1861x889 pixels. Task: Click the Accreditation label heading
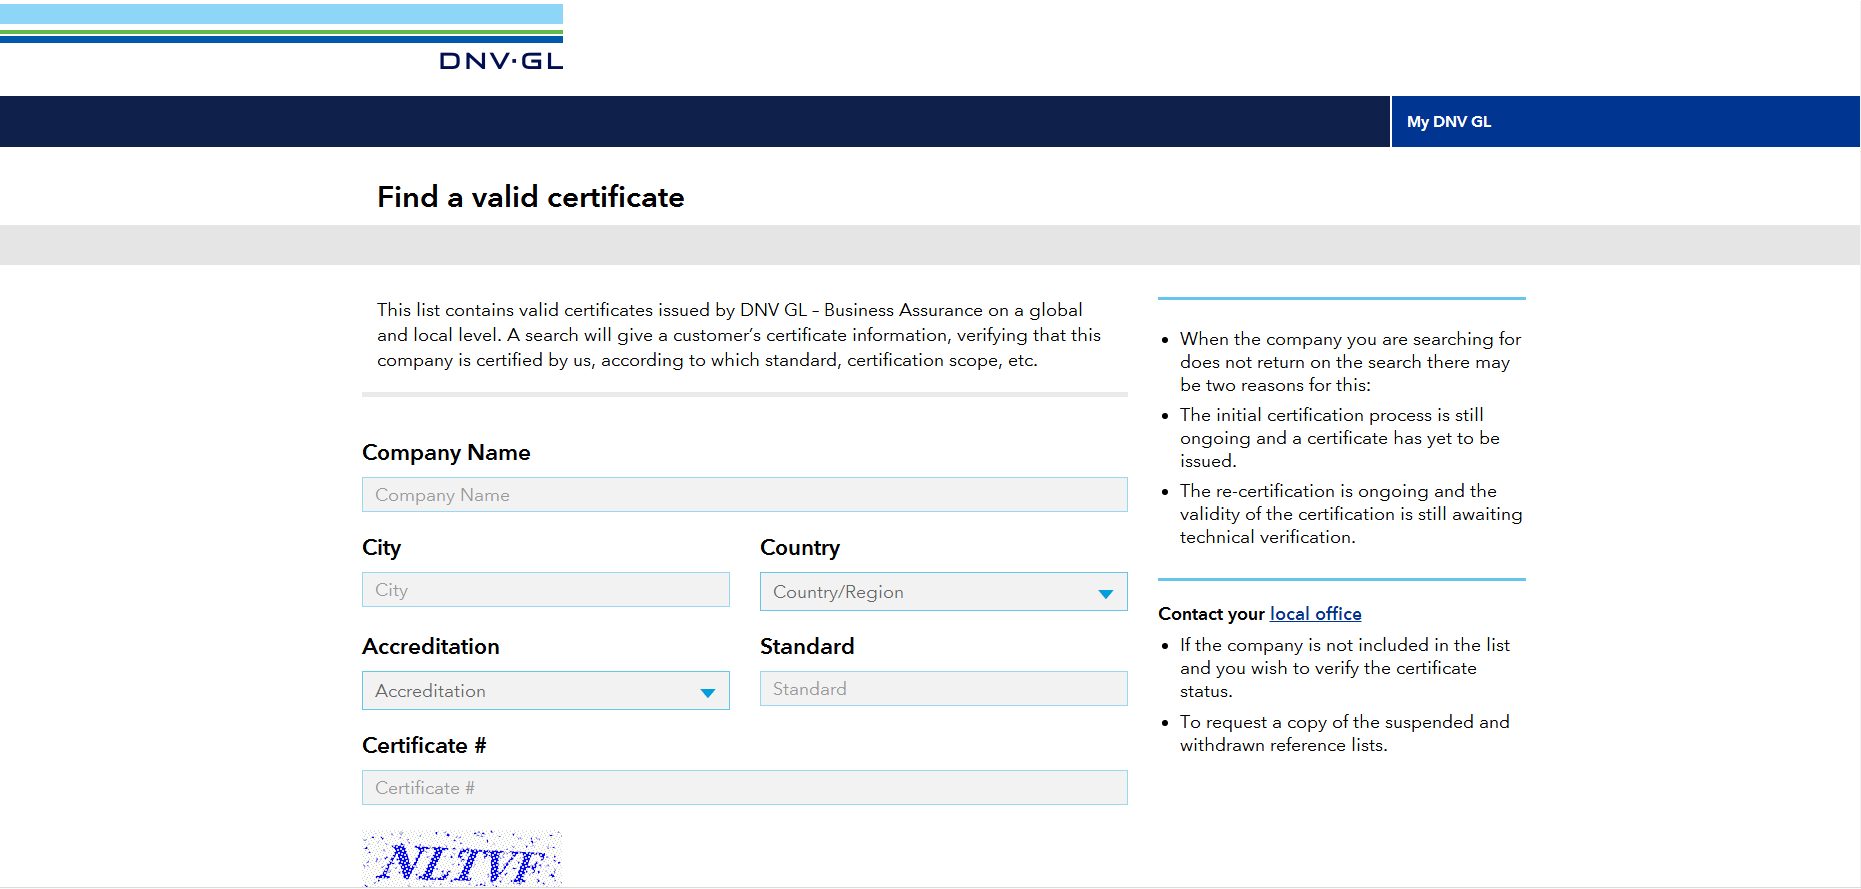click(430, 647)
